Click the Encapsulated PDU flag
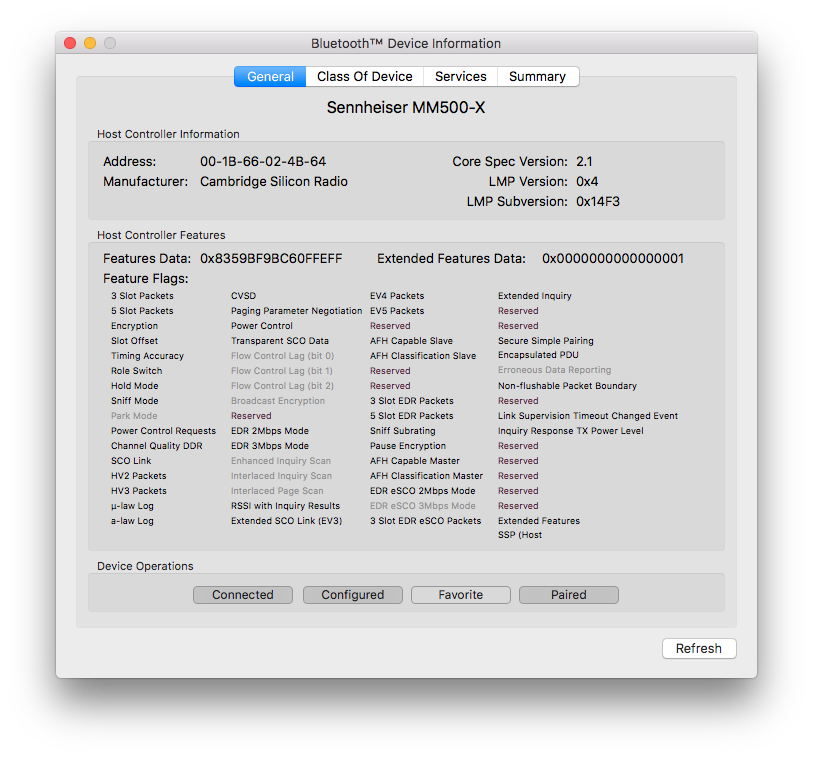The image size is (813, 758). [538, 355]
